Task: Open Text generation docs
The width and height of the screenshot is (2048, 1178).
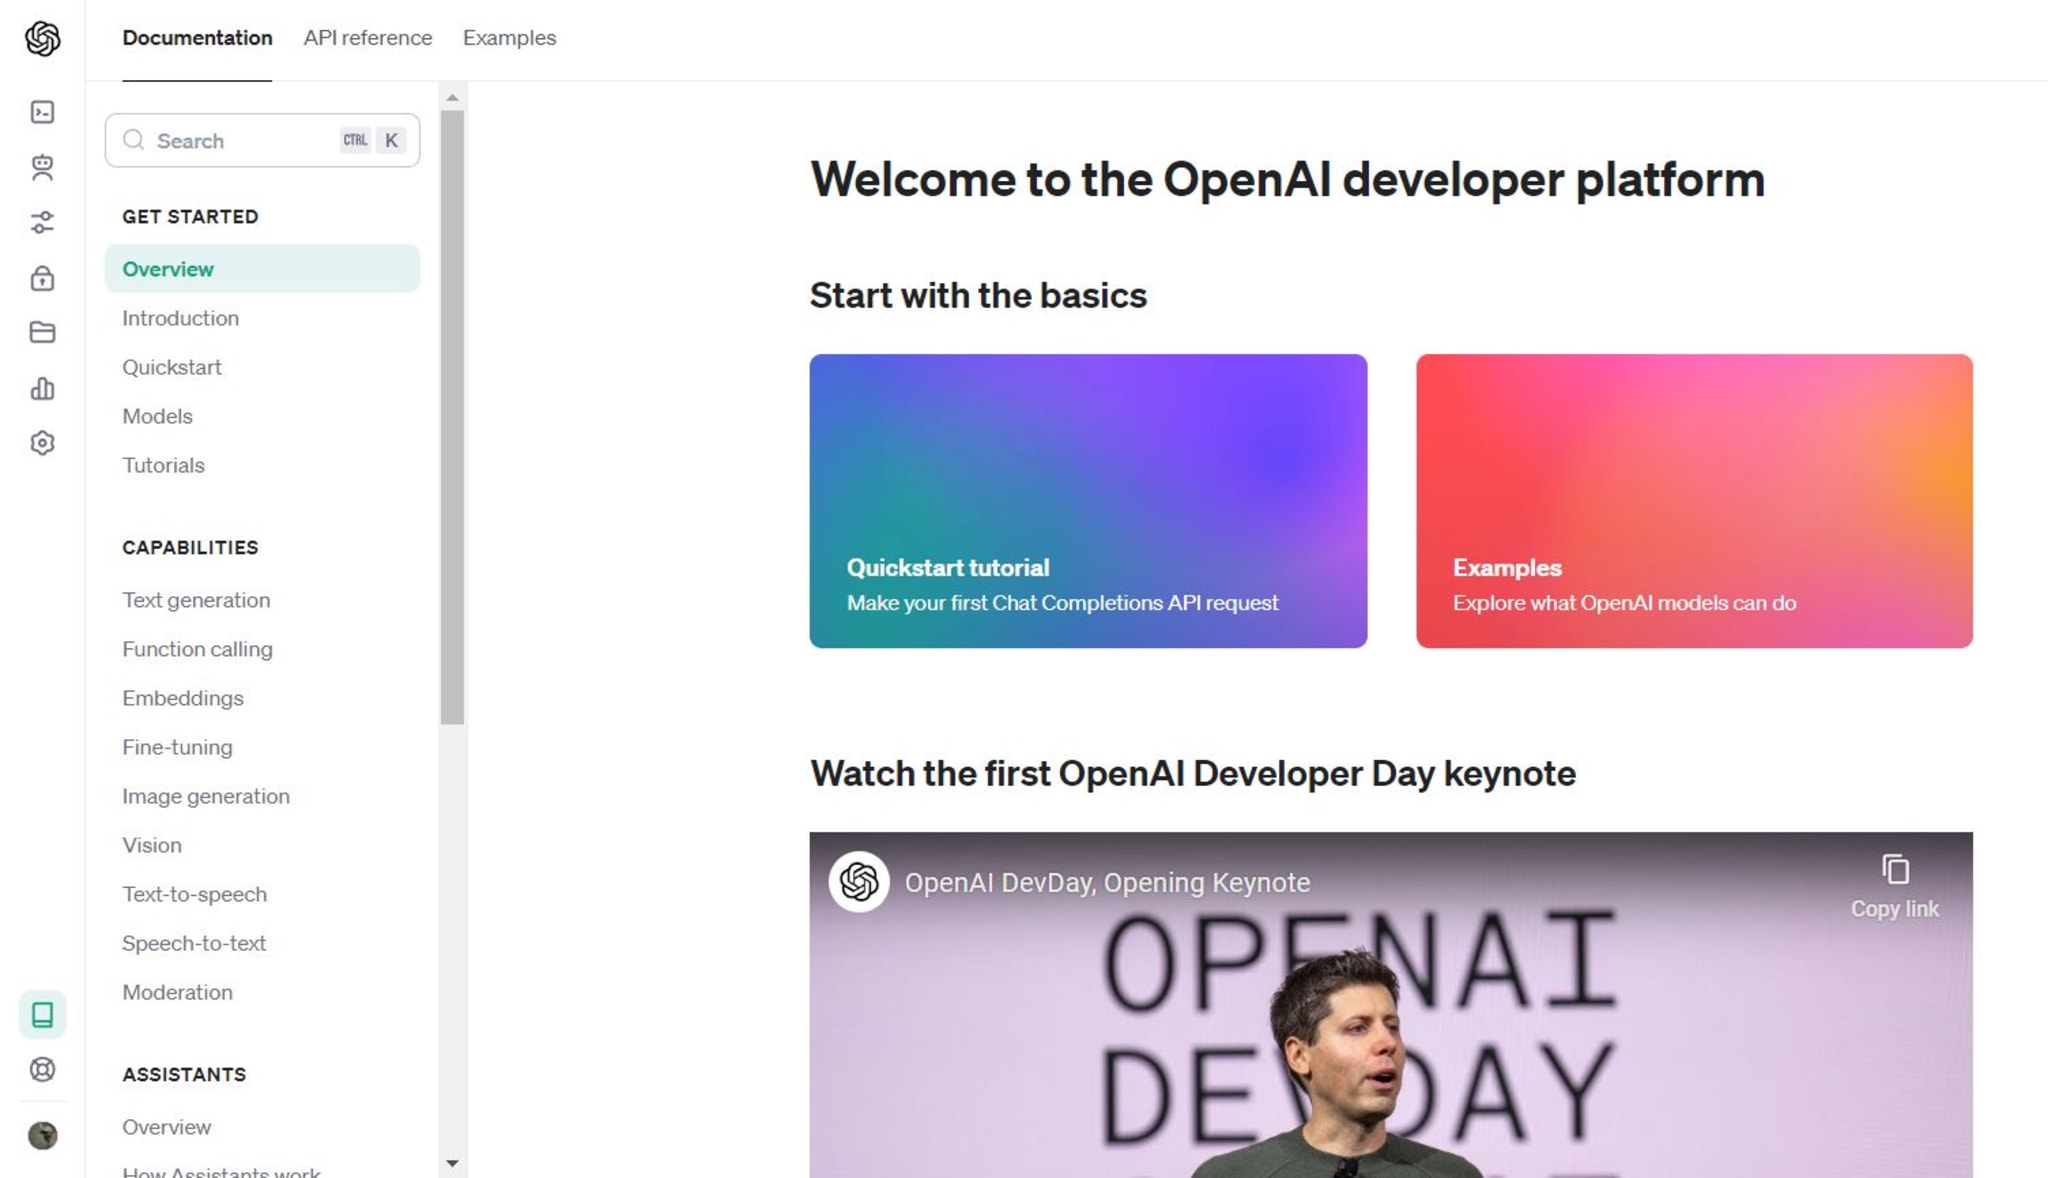Action: (196, 600)
